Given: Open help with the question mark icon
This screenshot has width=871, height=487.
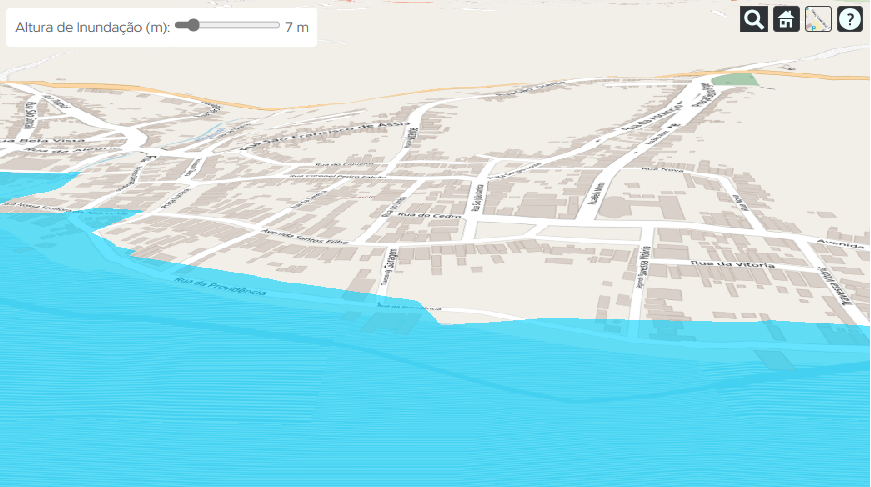Looking at the screenshot, I should click(x=850, y=19).
